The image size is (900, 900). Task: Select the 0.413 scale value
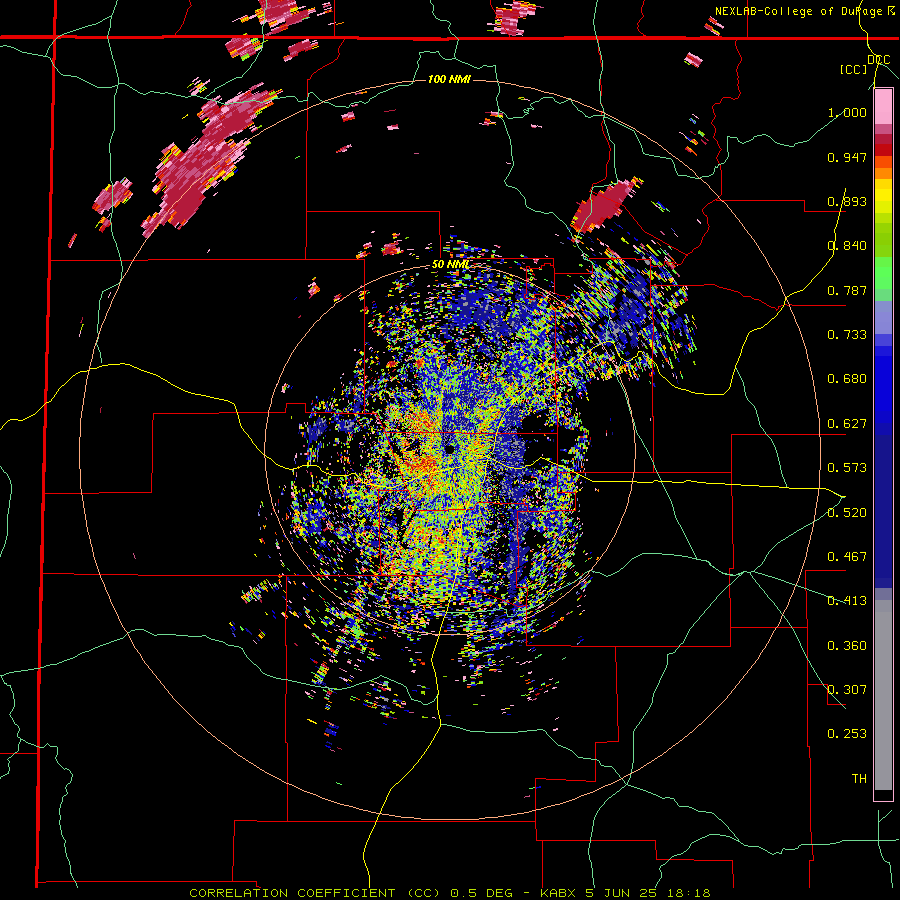(x=847, y=601)
